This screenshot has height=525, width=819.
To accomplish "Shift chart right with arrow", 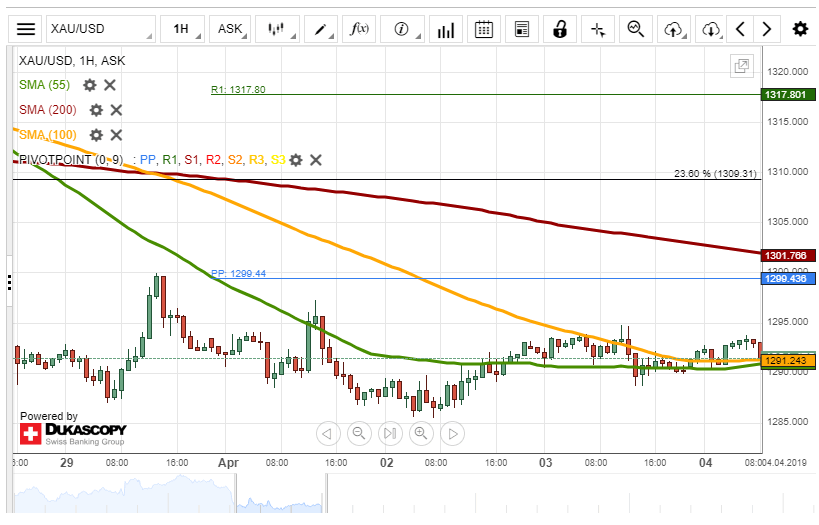I will (767, 29).
